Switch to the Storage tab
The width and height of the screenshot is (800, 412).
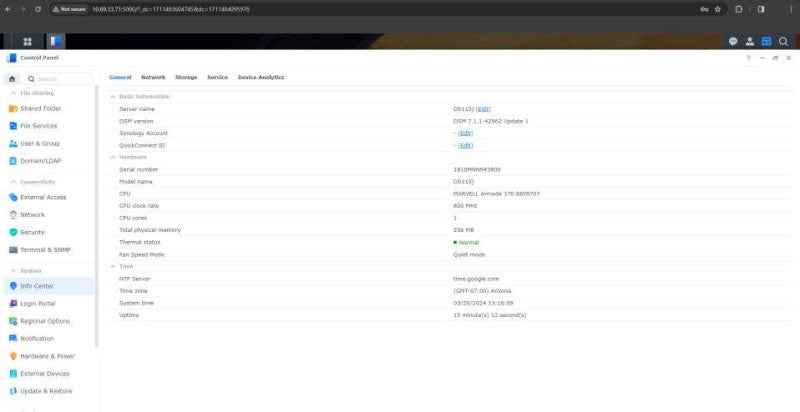pos(186,77)
